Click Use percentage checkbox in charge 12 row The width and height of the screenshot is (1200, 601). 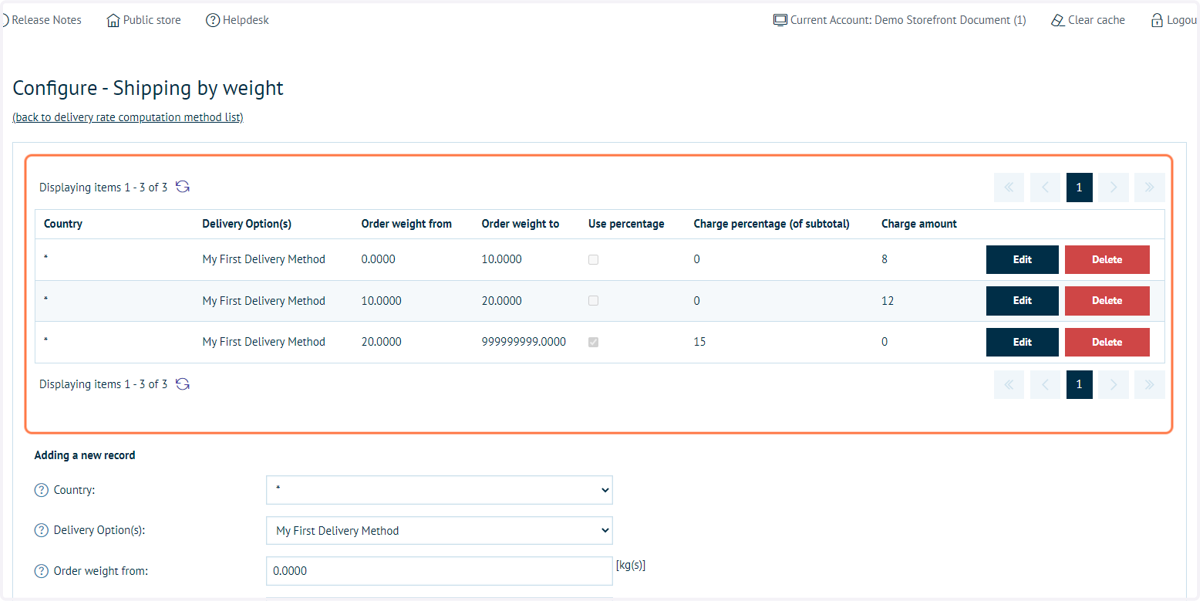[x=594, y=300]
